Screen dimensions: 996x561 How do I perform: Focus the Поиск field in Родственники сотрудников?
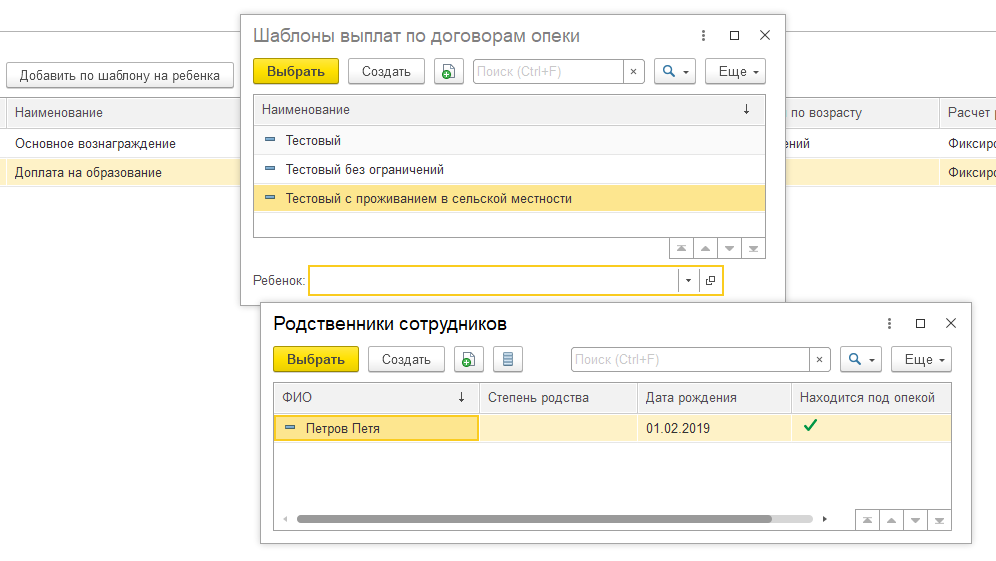[x=690, y=360]
